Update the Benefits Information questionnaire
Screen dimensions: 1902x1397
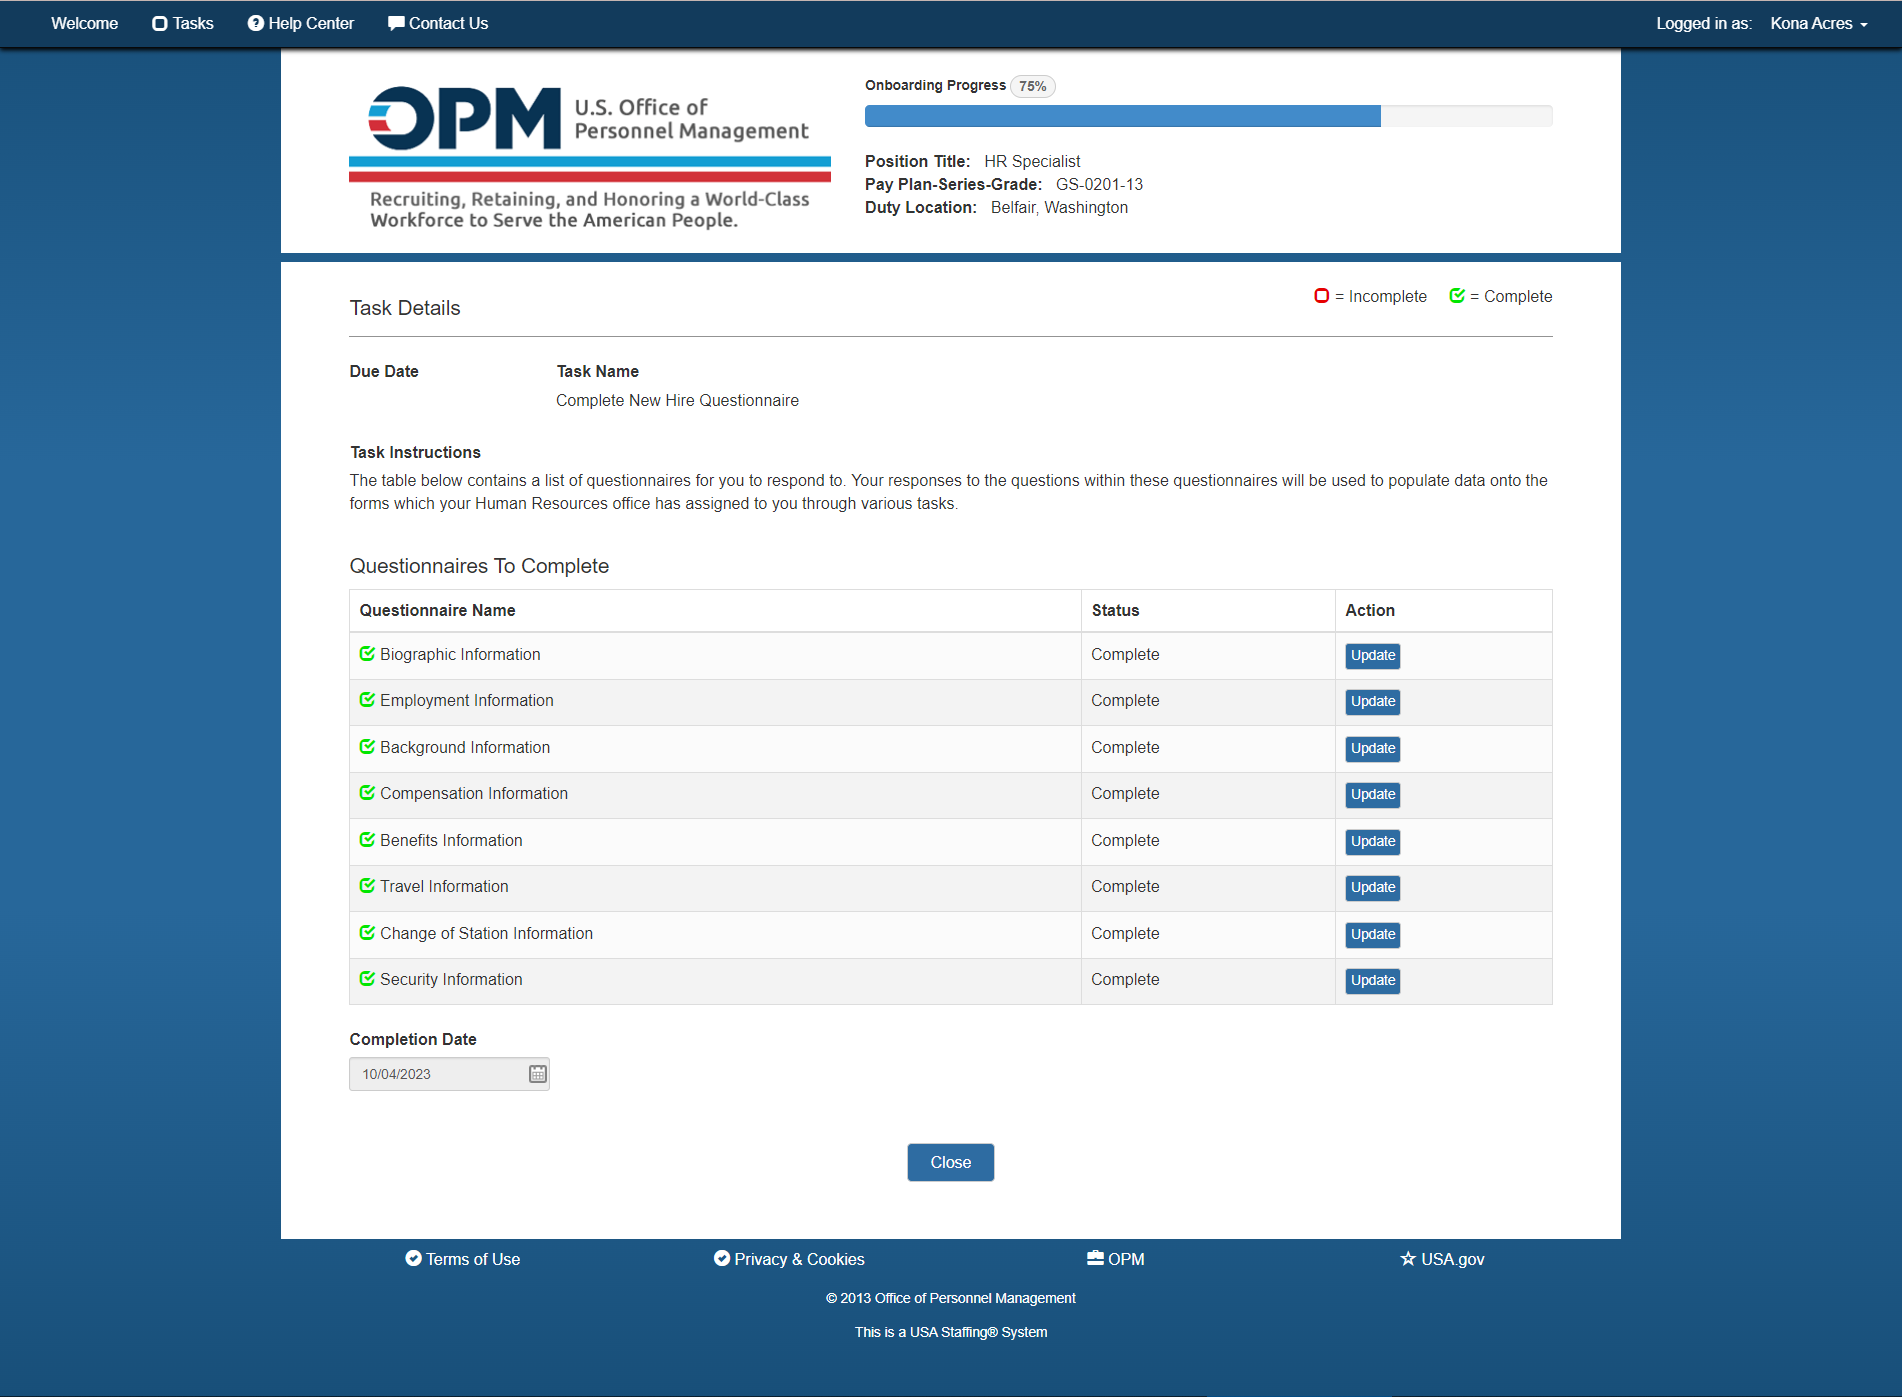(1373, 842)
